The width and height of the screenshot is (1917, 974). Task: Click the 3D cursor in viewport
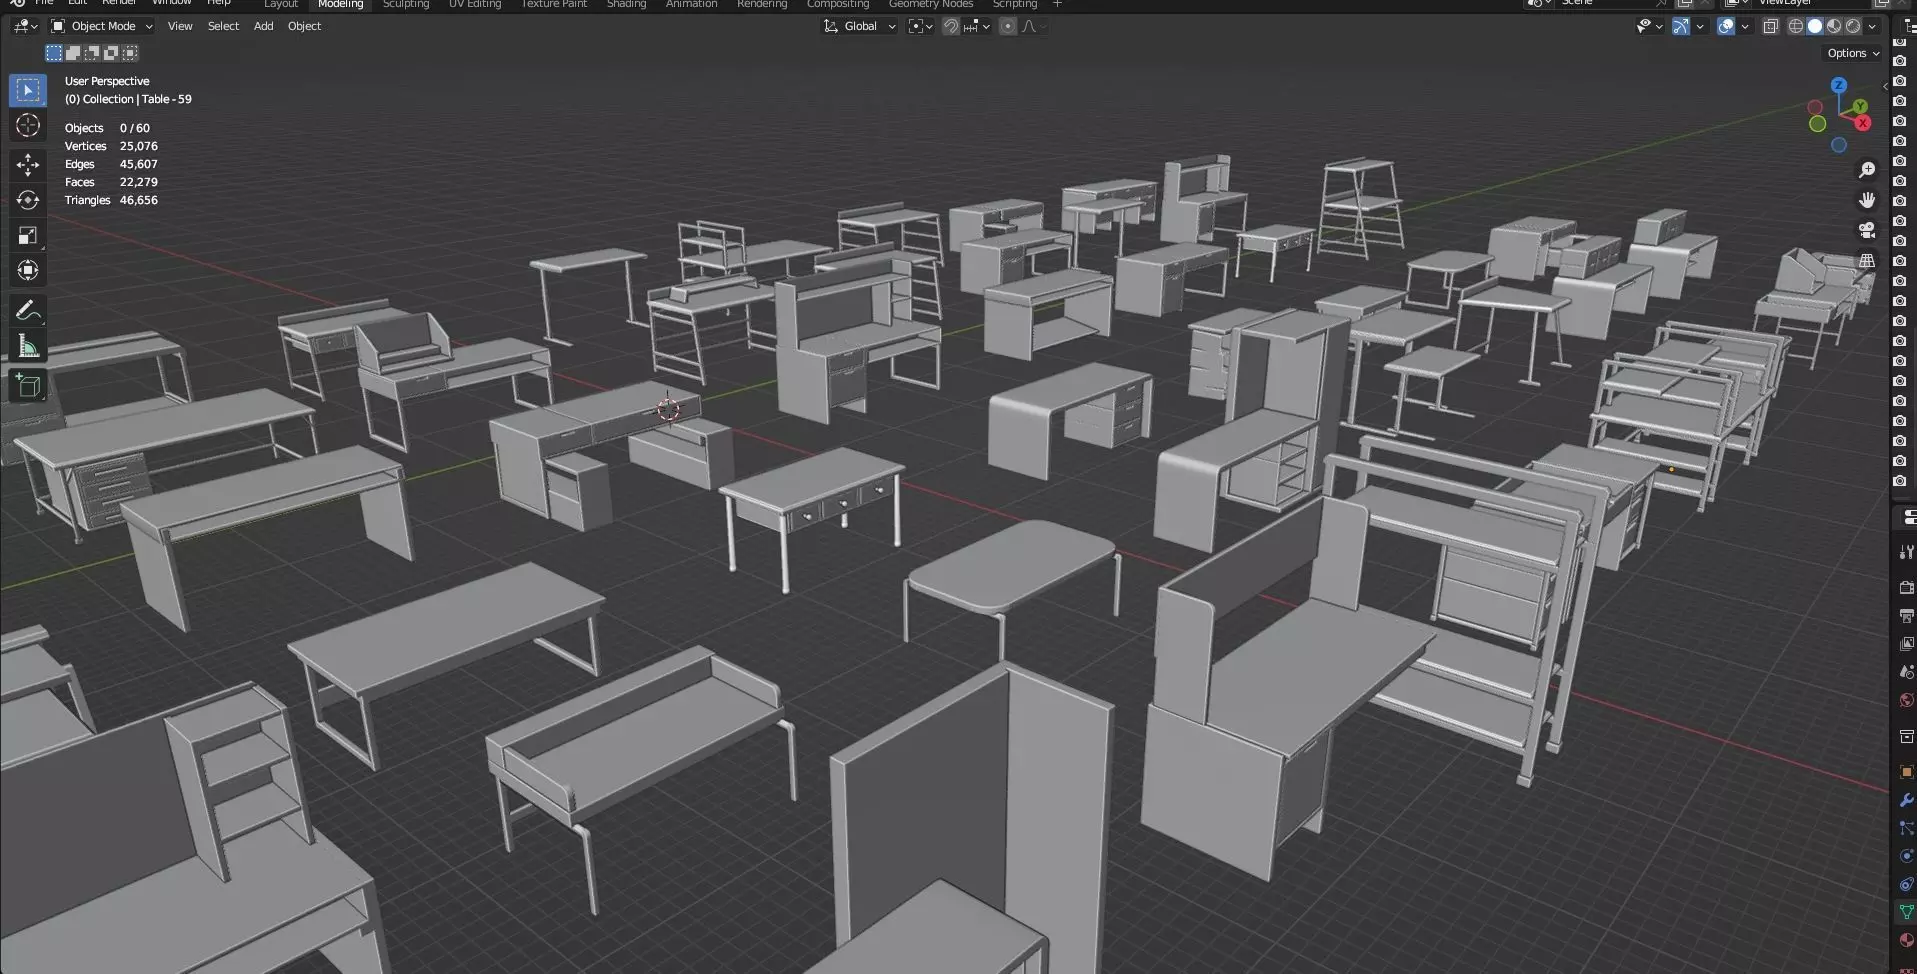click(668, 409)
